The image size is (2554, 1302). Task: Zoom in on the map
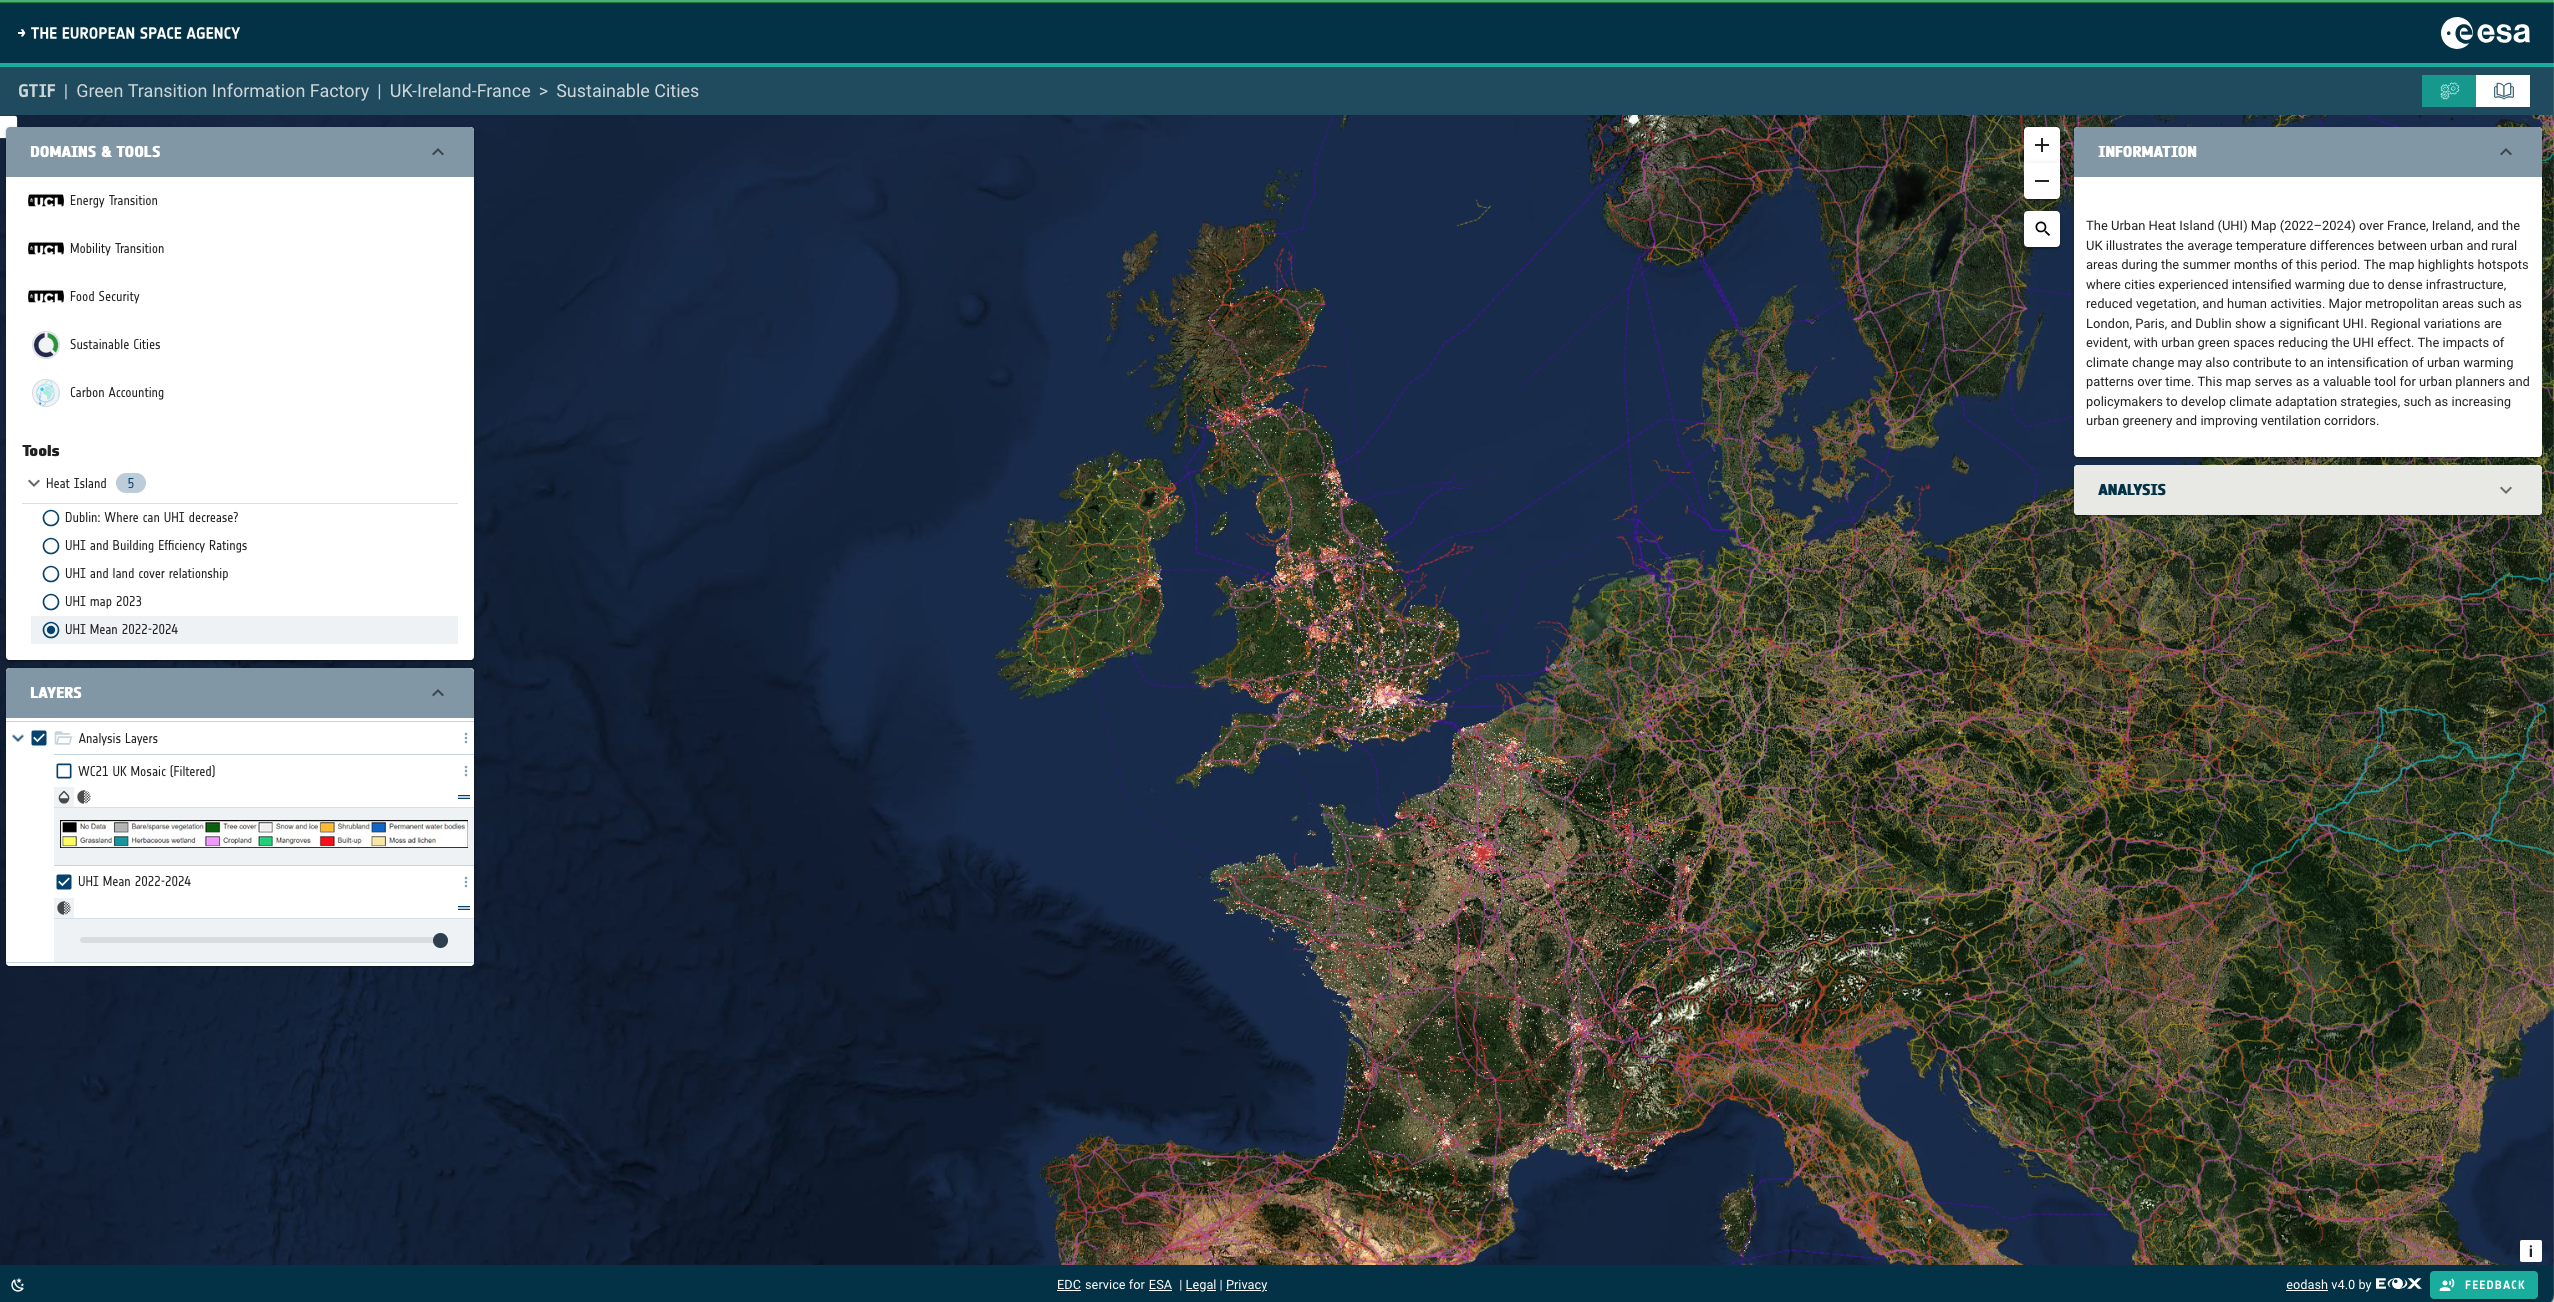tap(2041, 145)
